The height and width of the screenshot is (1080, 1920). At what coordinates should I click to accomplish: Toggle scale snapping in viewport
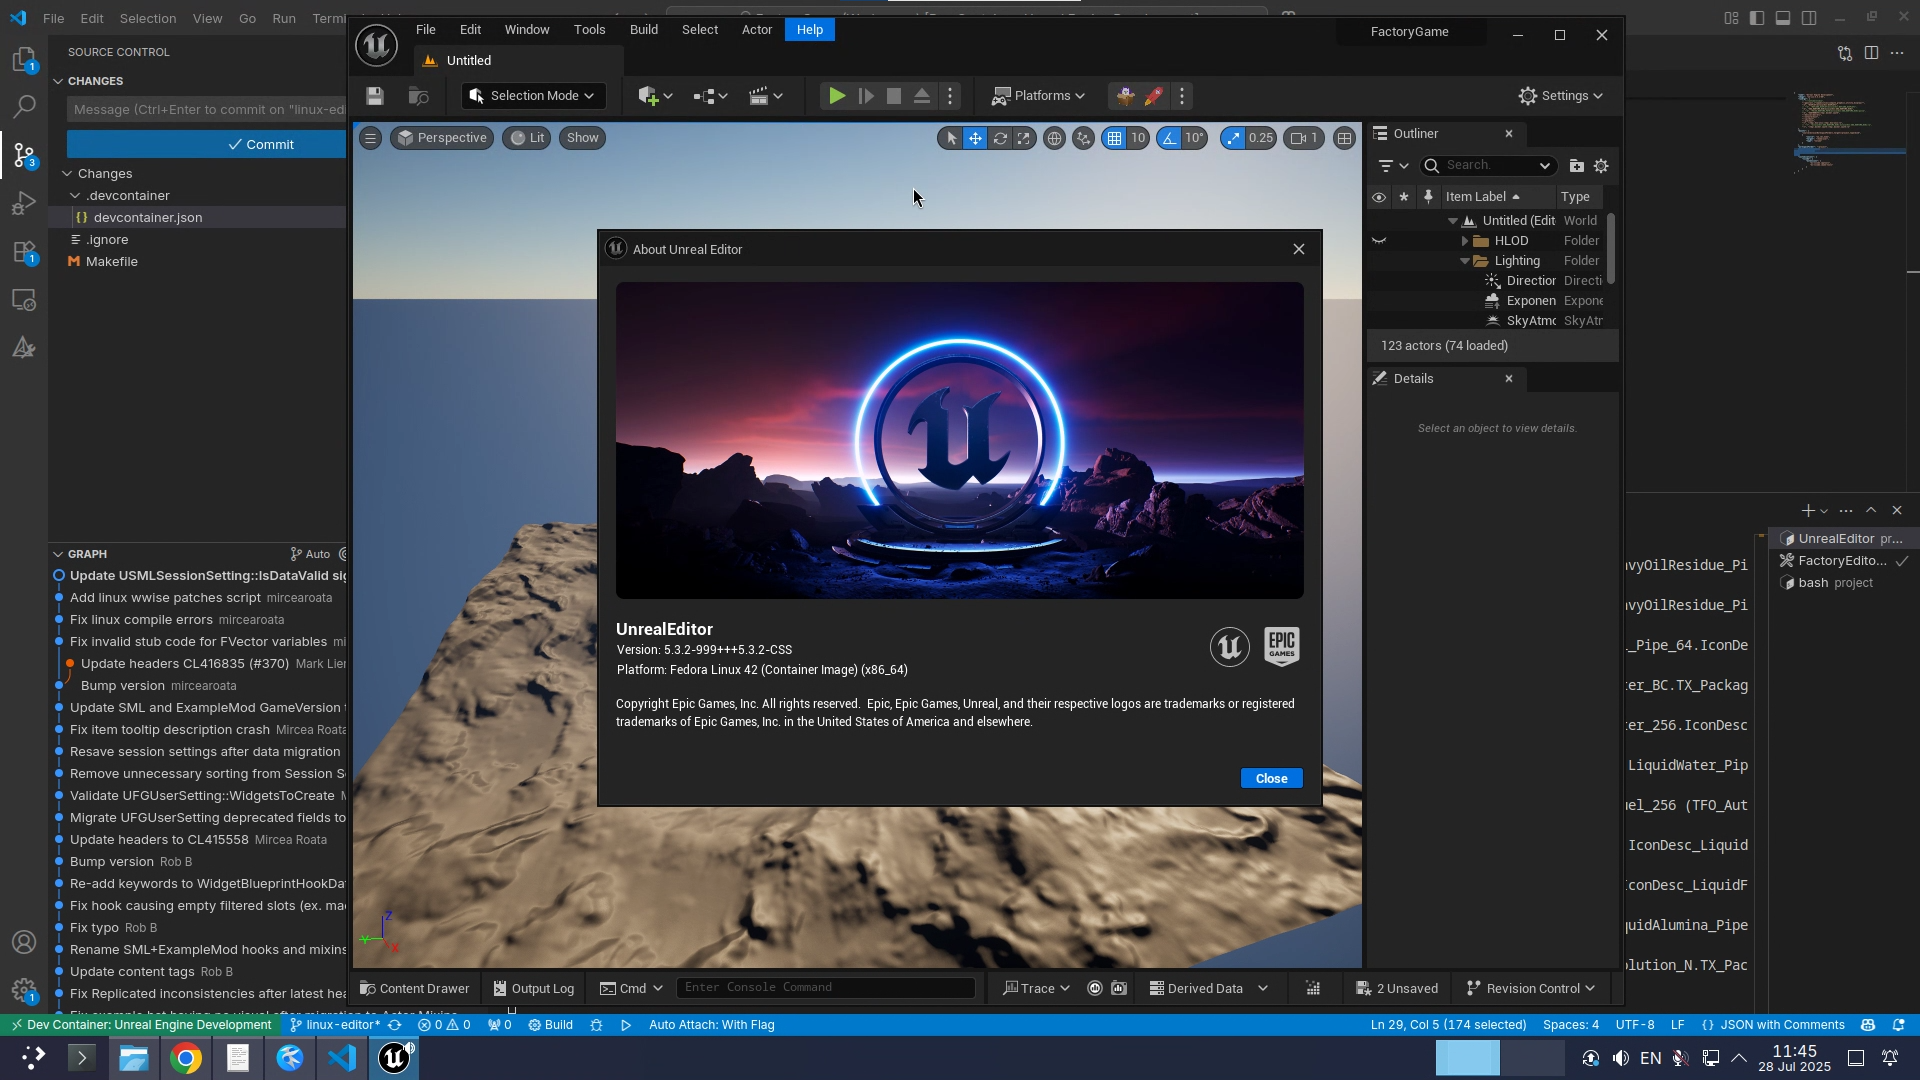point(1233,139)
